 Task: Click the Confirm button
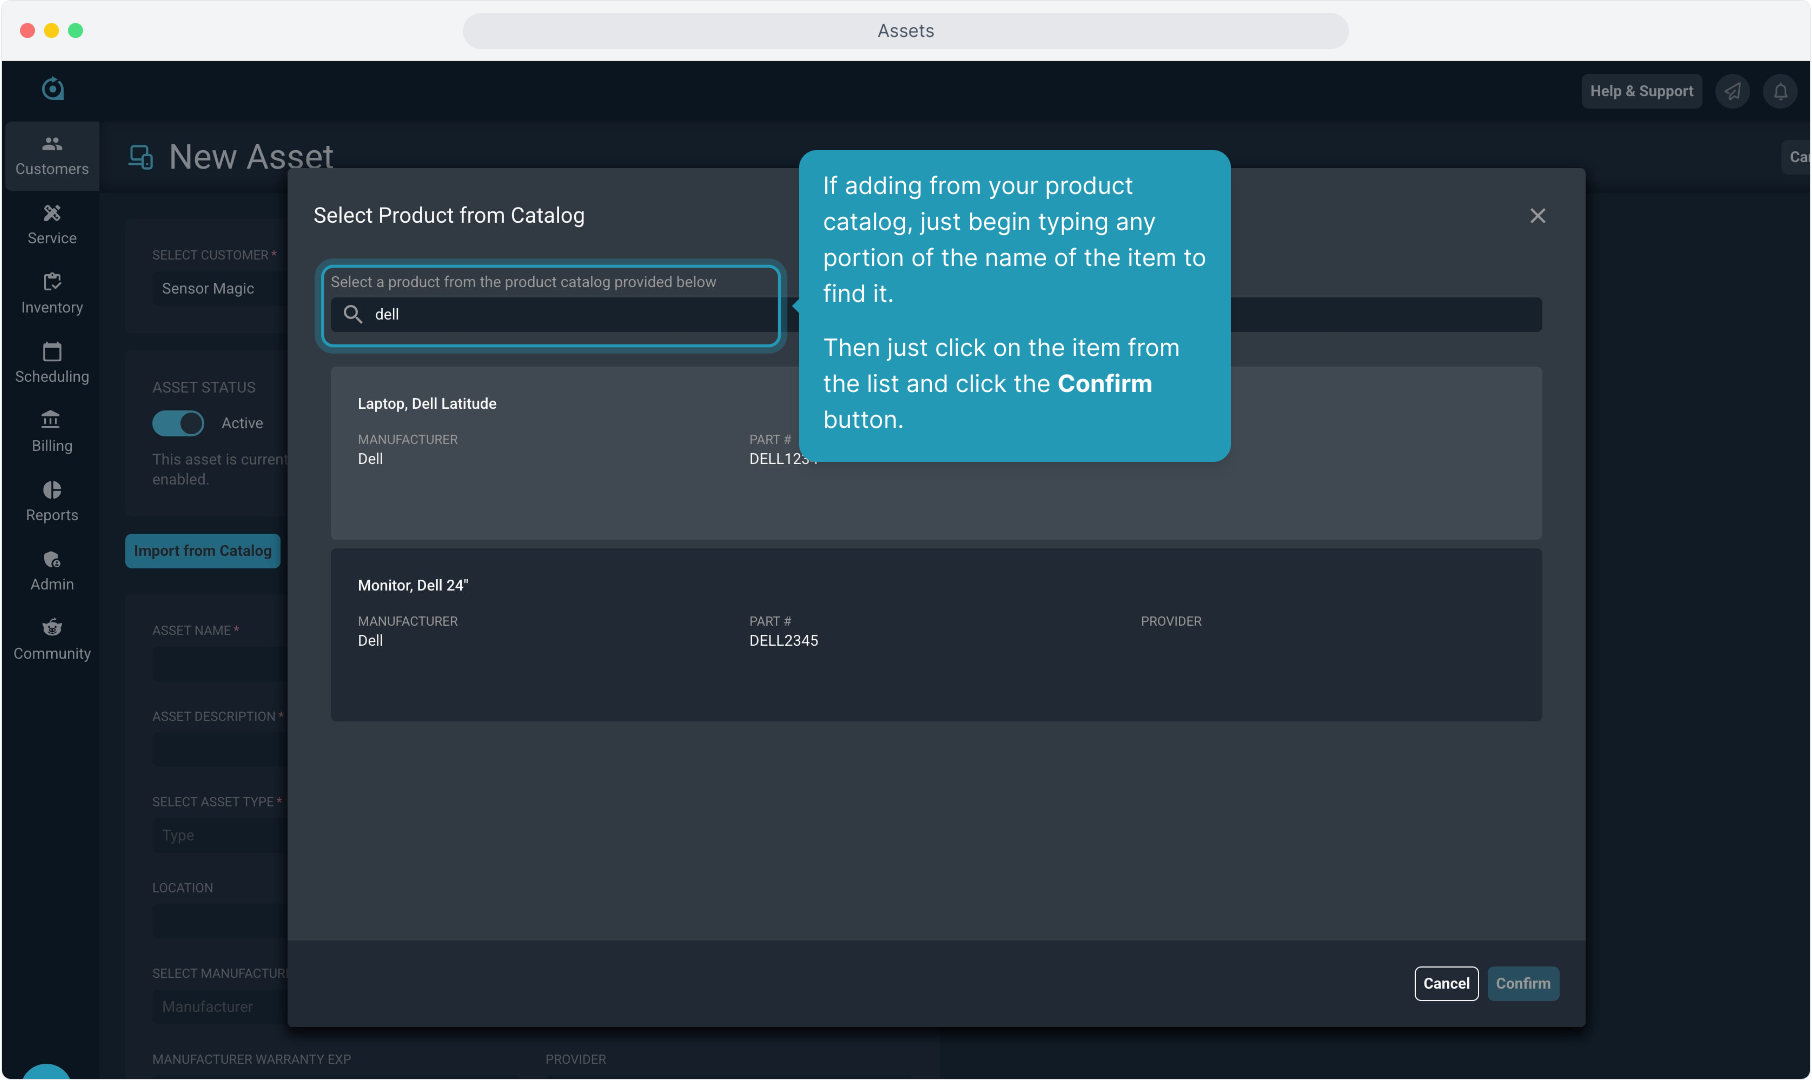point(1522,983)
